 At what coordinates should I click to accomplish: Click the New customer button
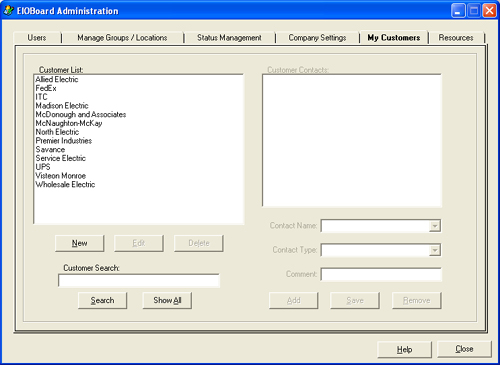point(80,243)
